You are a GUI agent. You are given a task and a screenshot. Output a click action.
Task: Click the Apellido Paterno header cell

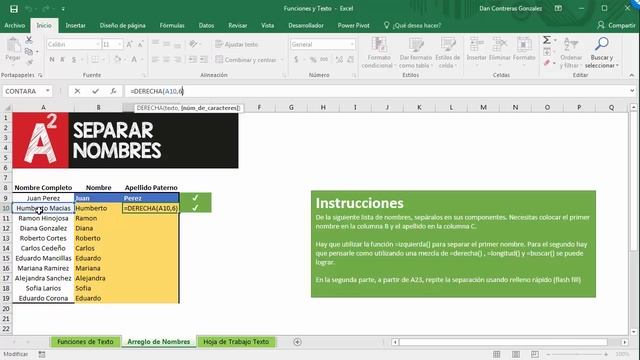click(151, 187)
